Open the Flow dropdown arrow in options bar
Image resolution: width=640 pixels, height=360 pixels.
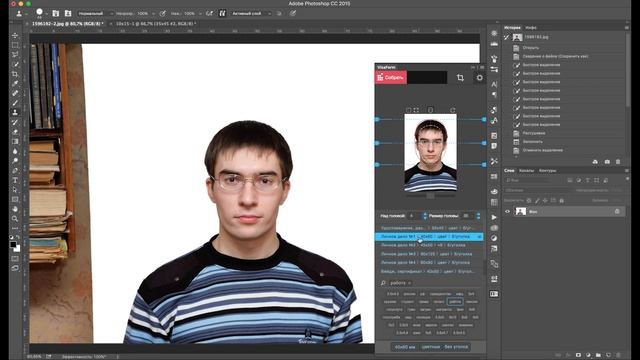tap(200, 13)
